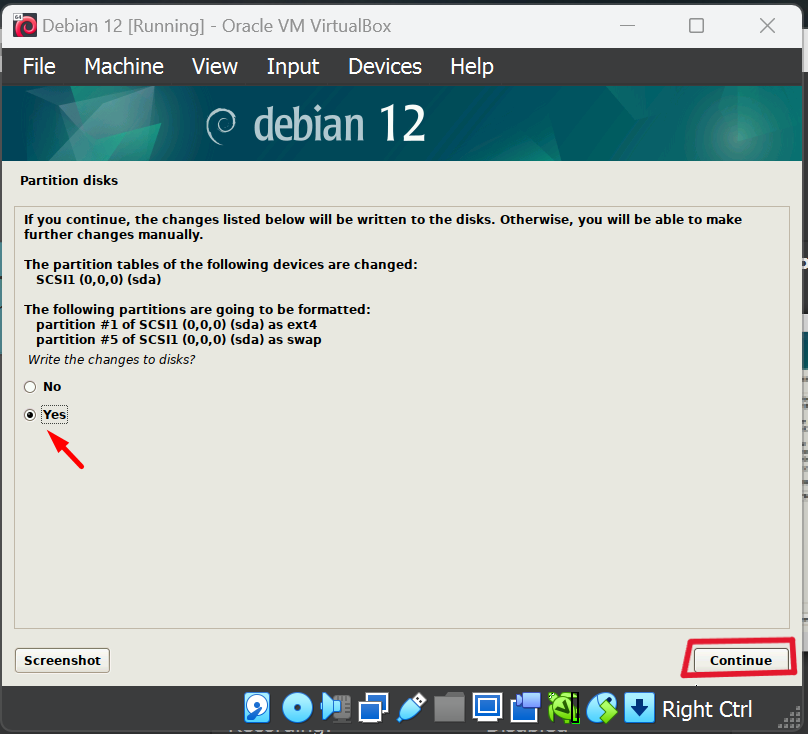The height and width of the screenshot is (734, 808).
Task: Select the Yes radio button
Action: (30, 415)
